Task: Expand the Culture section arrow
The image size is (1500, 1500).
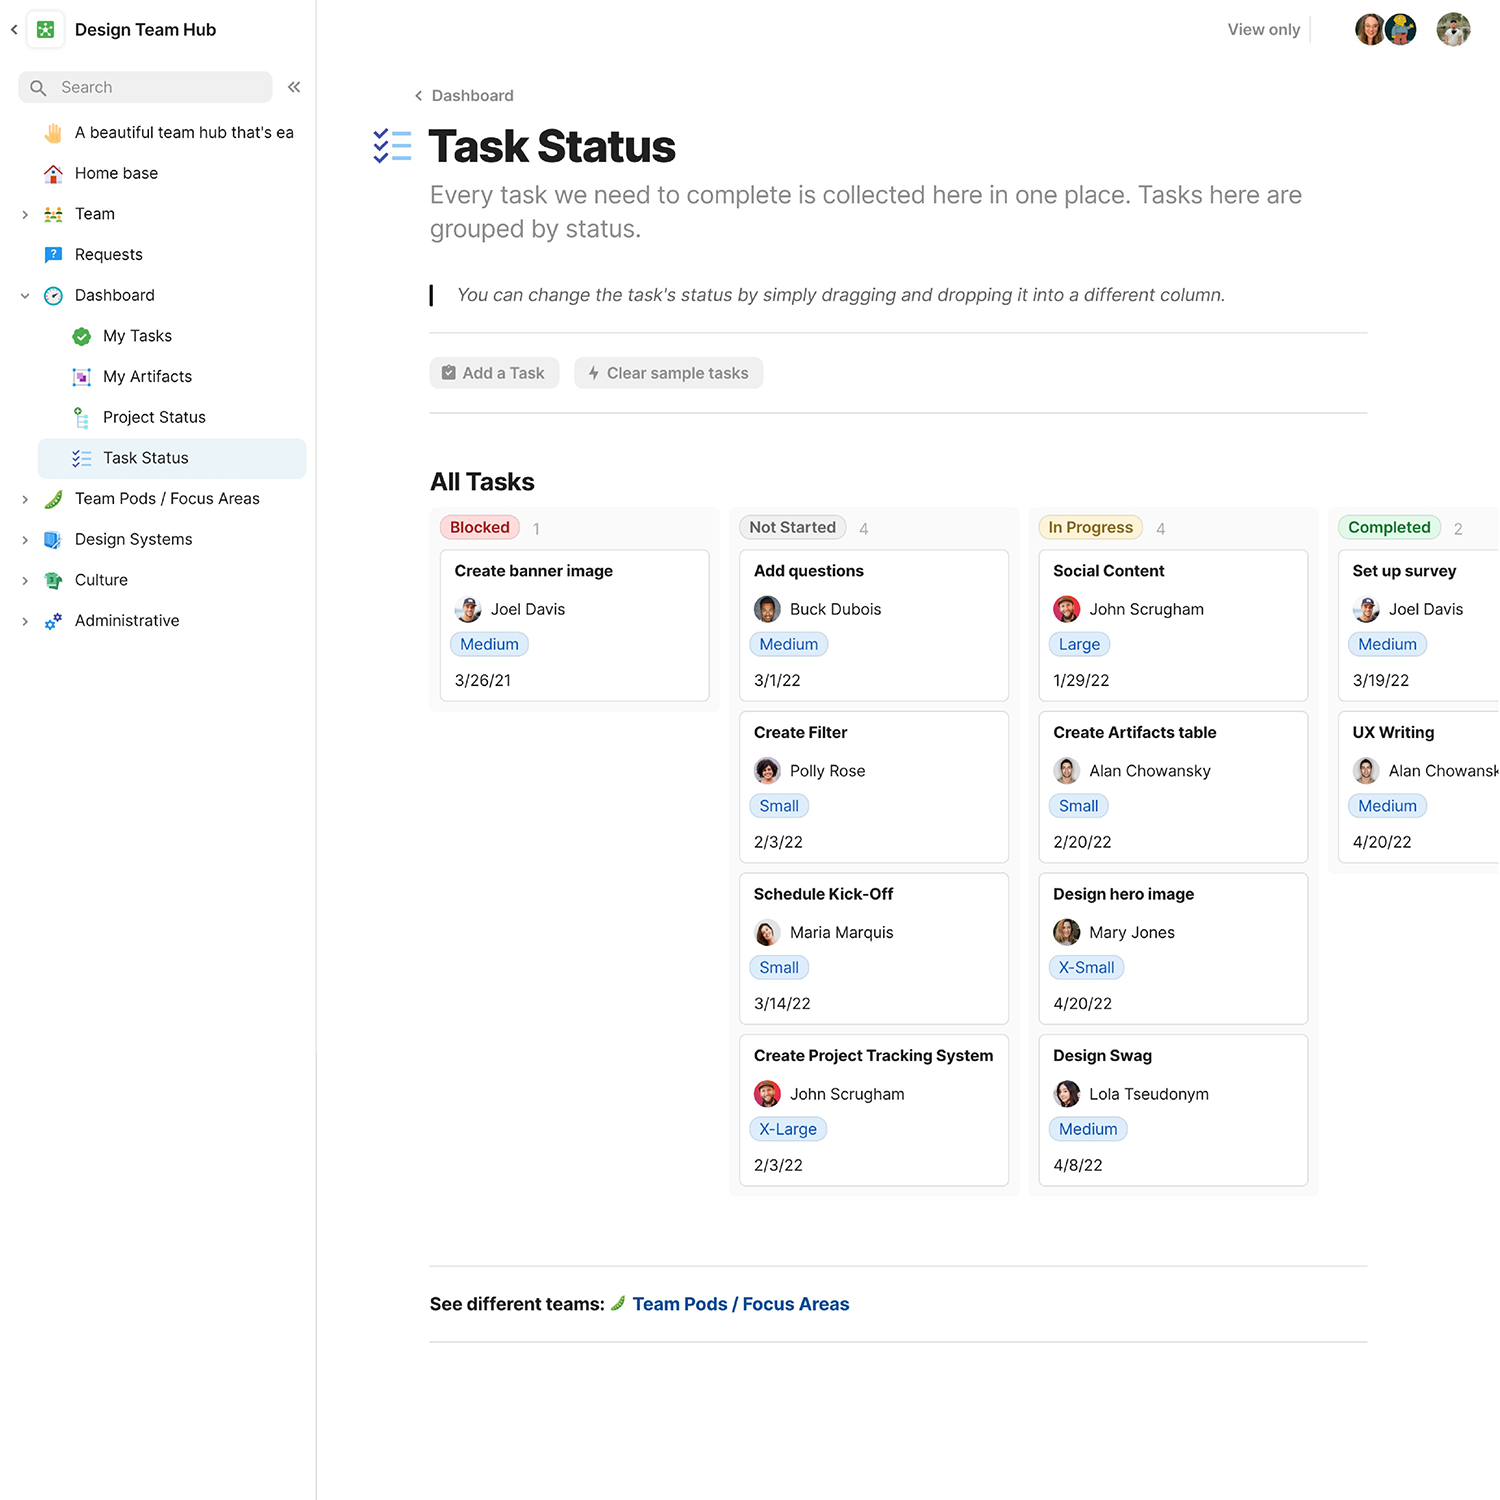Action: [25, 581]
